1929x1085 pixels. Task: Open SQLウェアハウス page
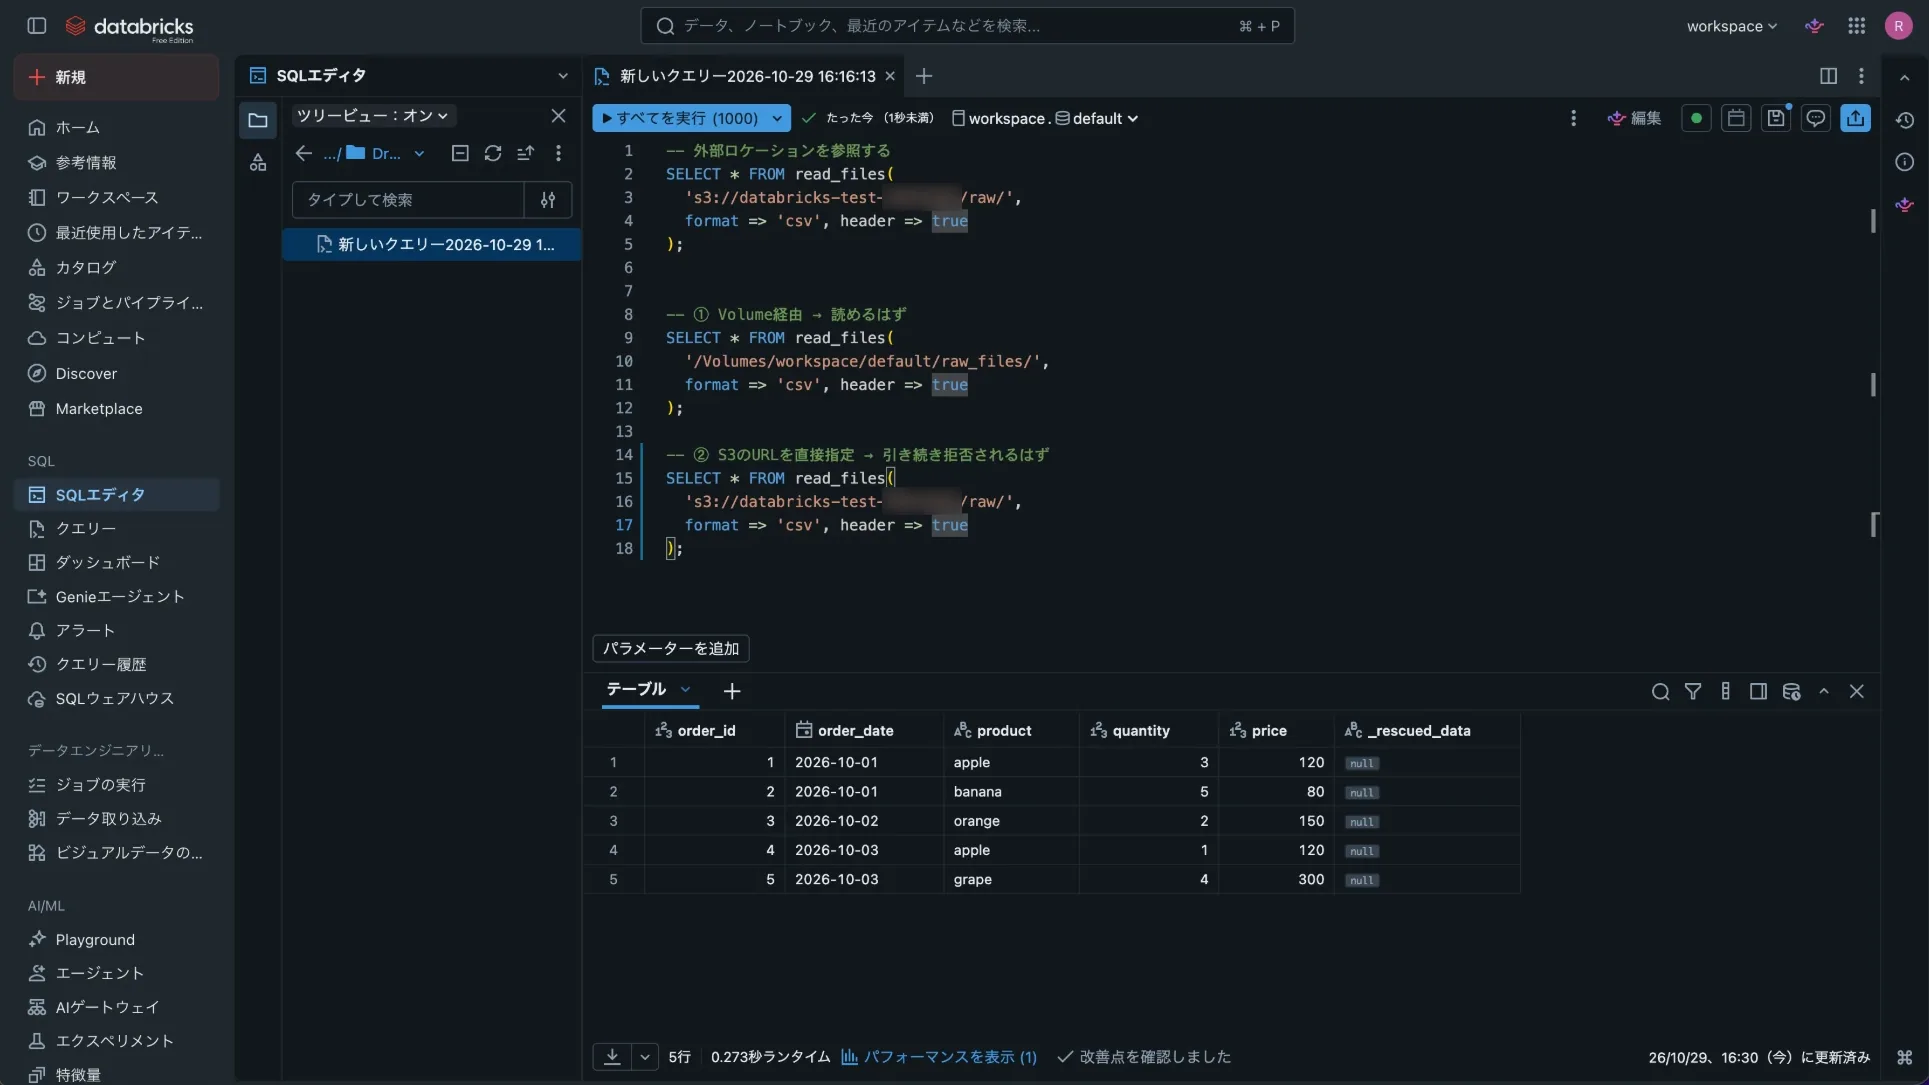pyautogui.click(x=116, y=698)
